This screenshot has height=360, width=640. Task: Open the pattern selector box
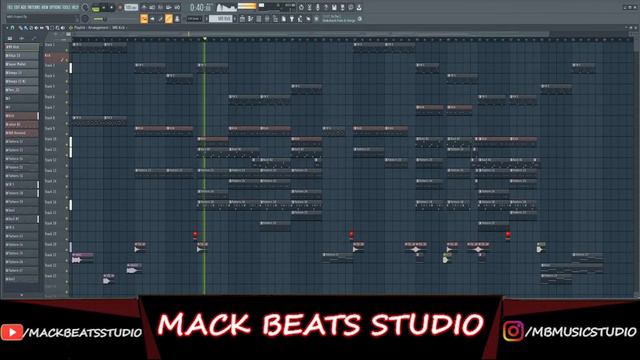221,18
